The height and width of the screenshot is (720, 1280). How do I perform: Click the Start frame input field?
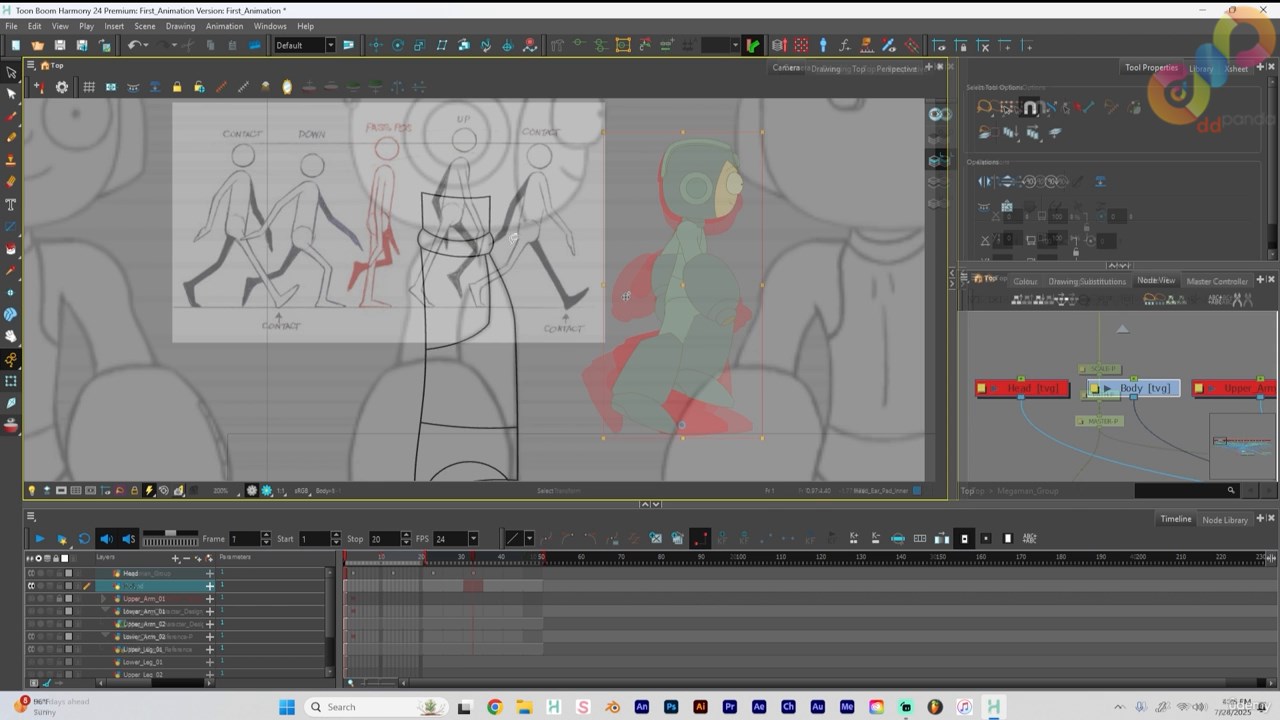point(314,539)
